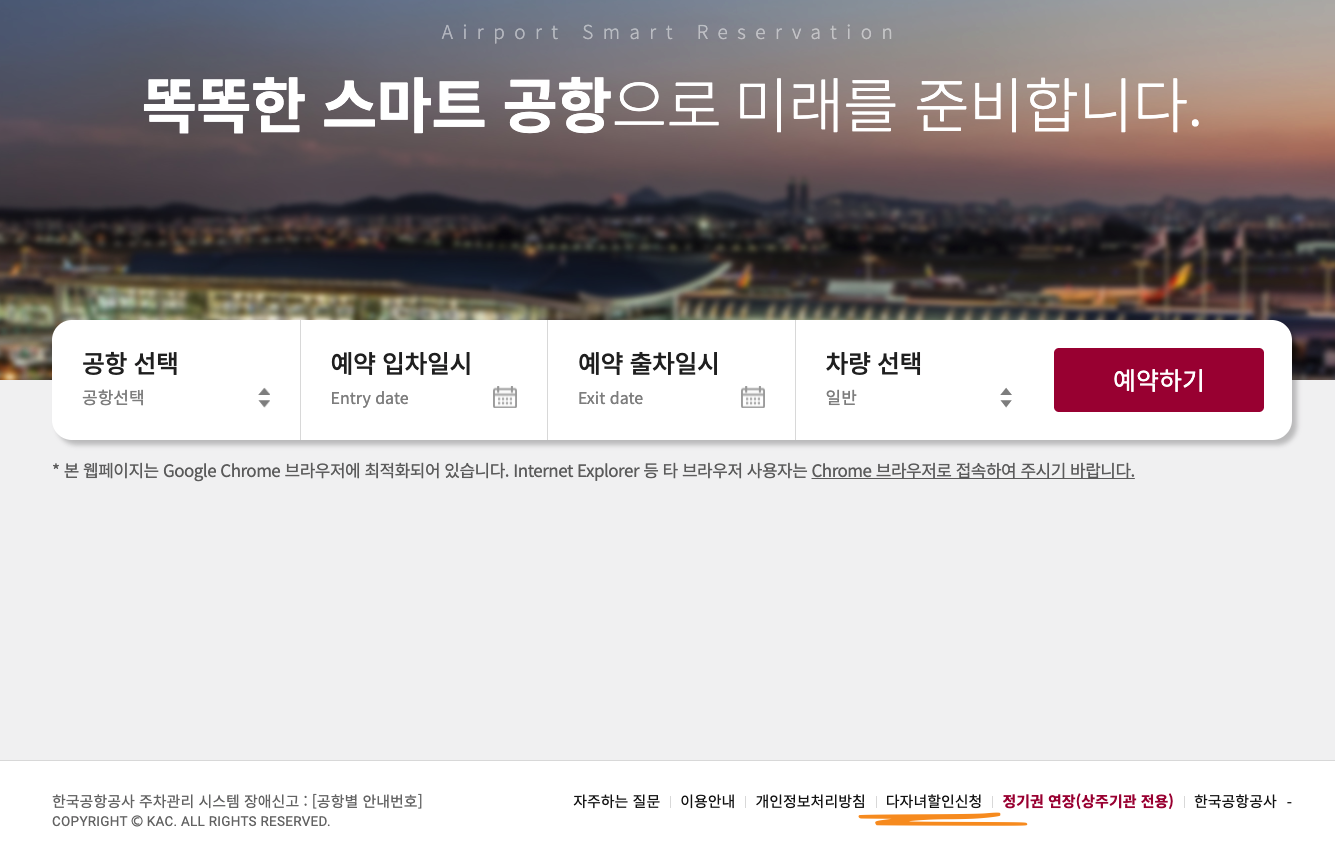Open the 자주하는 질문 footer link
The image size is (1335, 843).
616,801
